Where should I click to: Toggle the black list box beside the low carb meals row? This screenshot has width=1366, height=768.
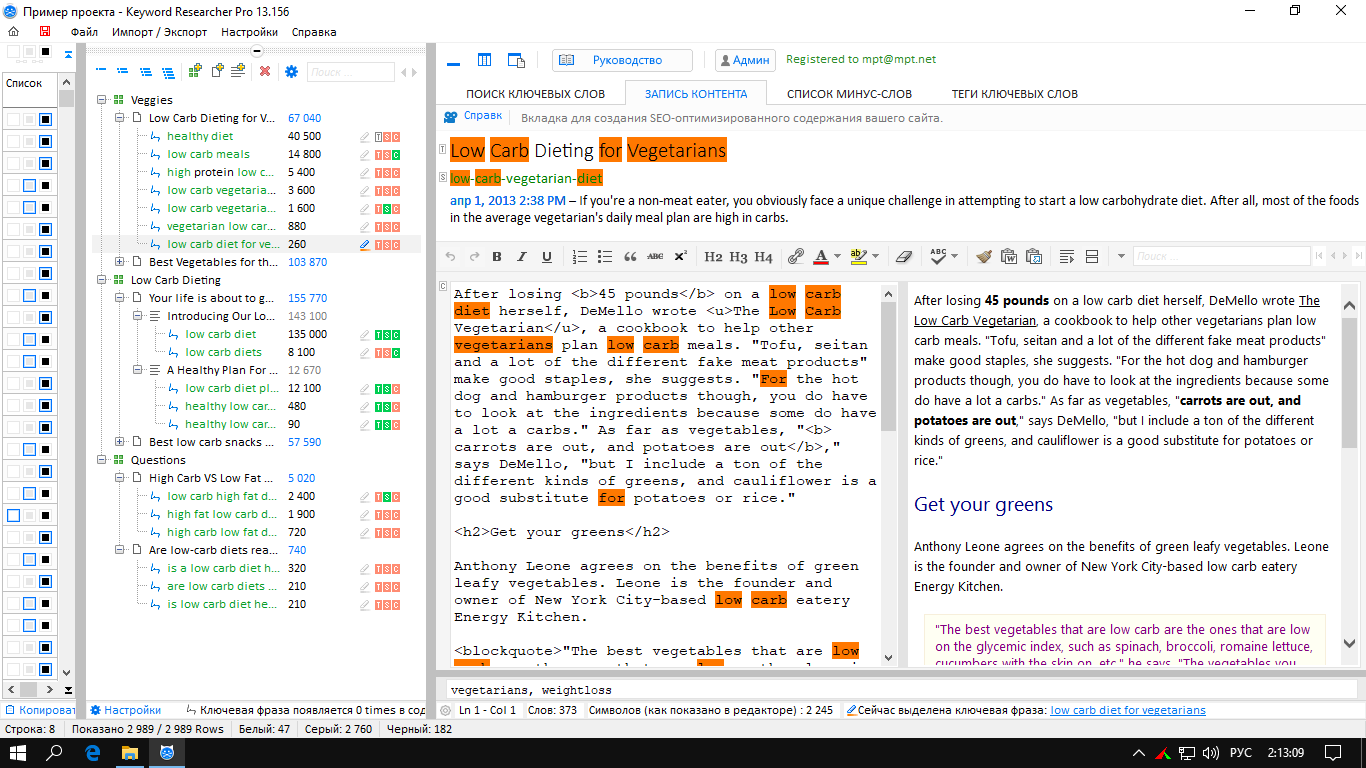(x=45, y=163)
